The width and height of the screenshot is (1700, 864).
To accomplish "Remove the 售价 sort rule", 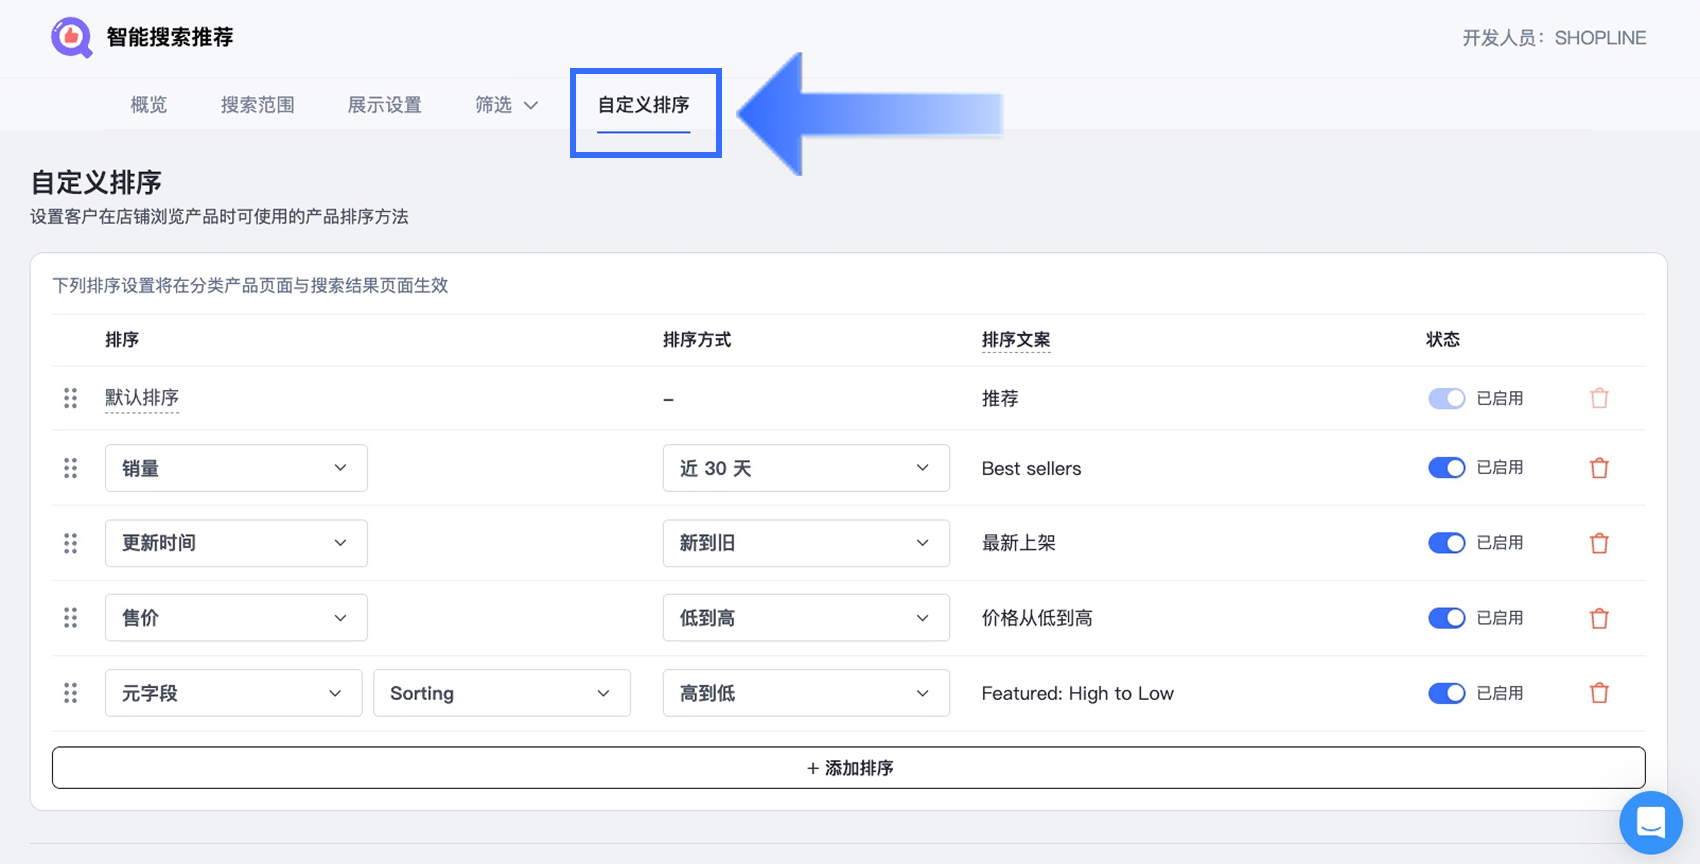I will click(x=1599, y=618).
